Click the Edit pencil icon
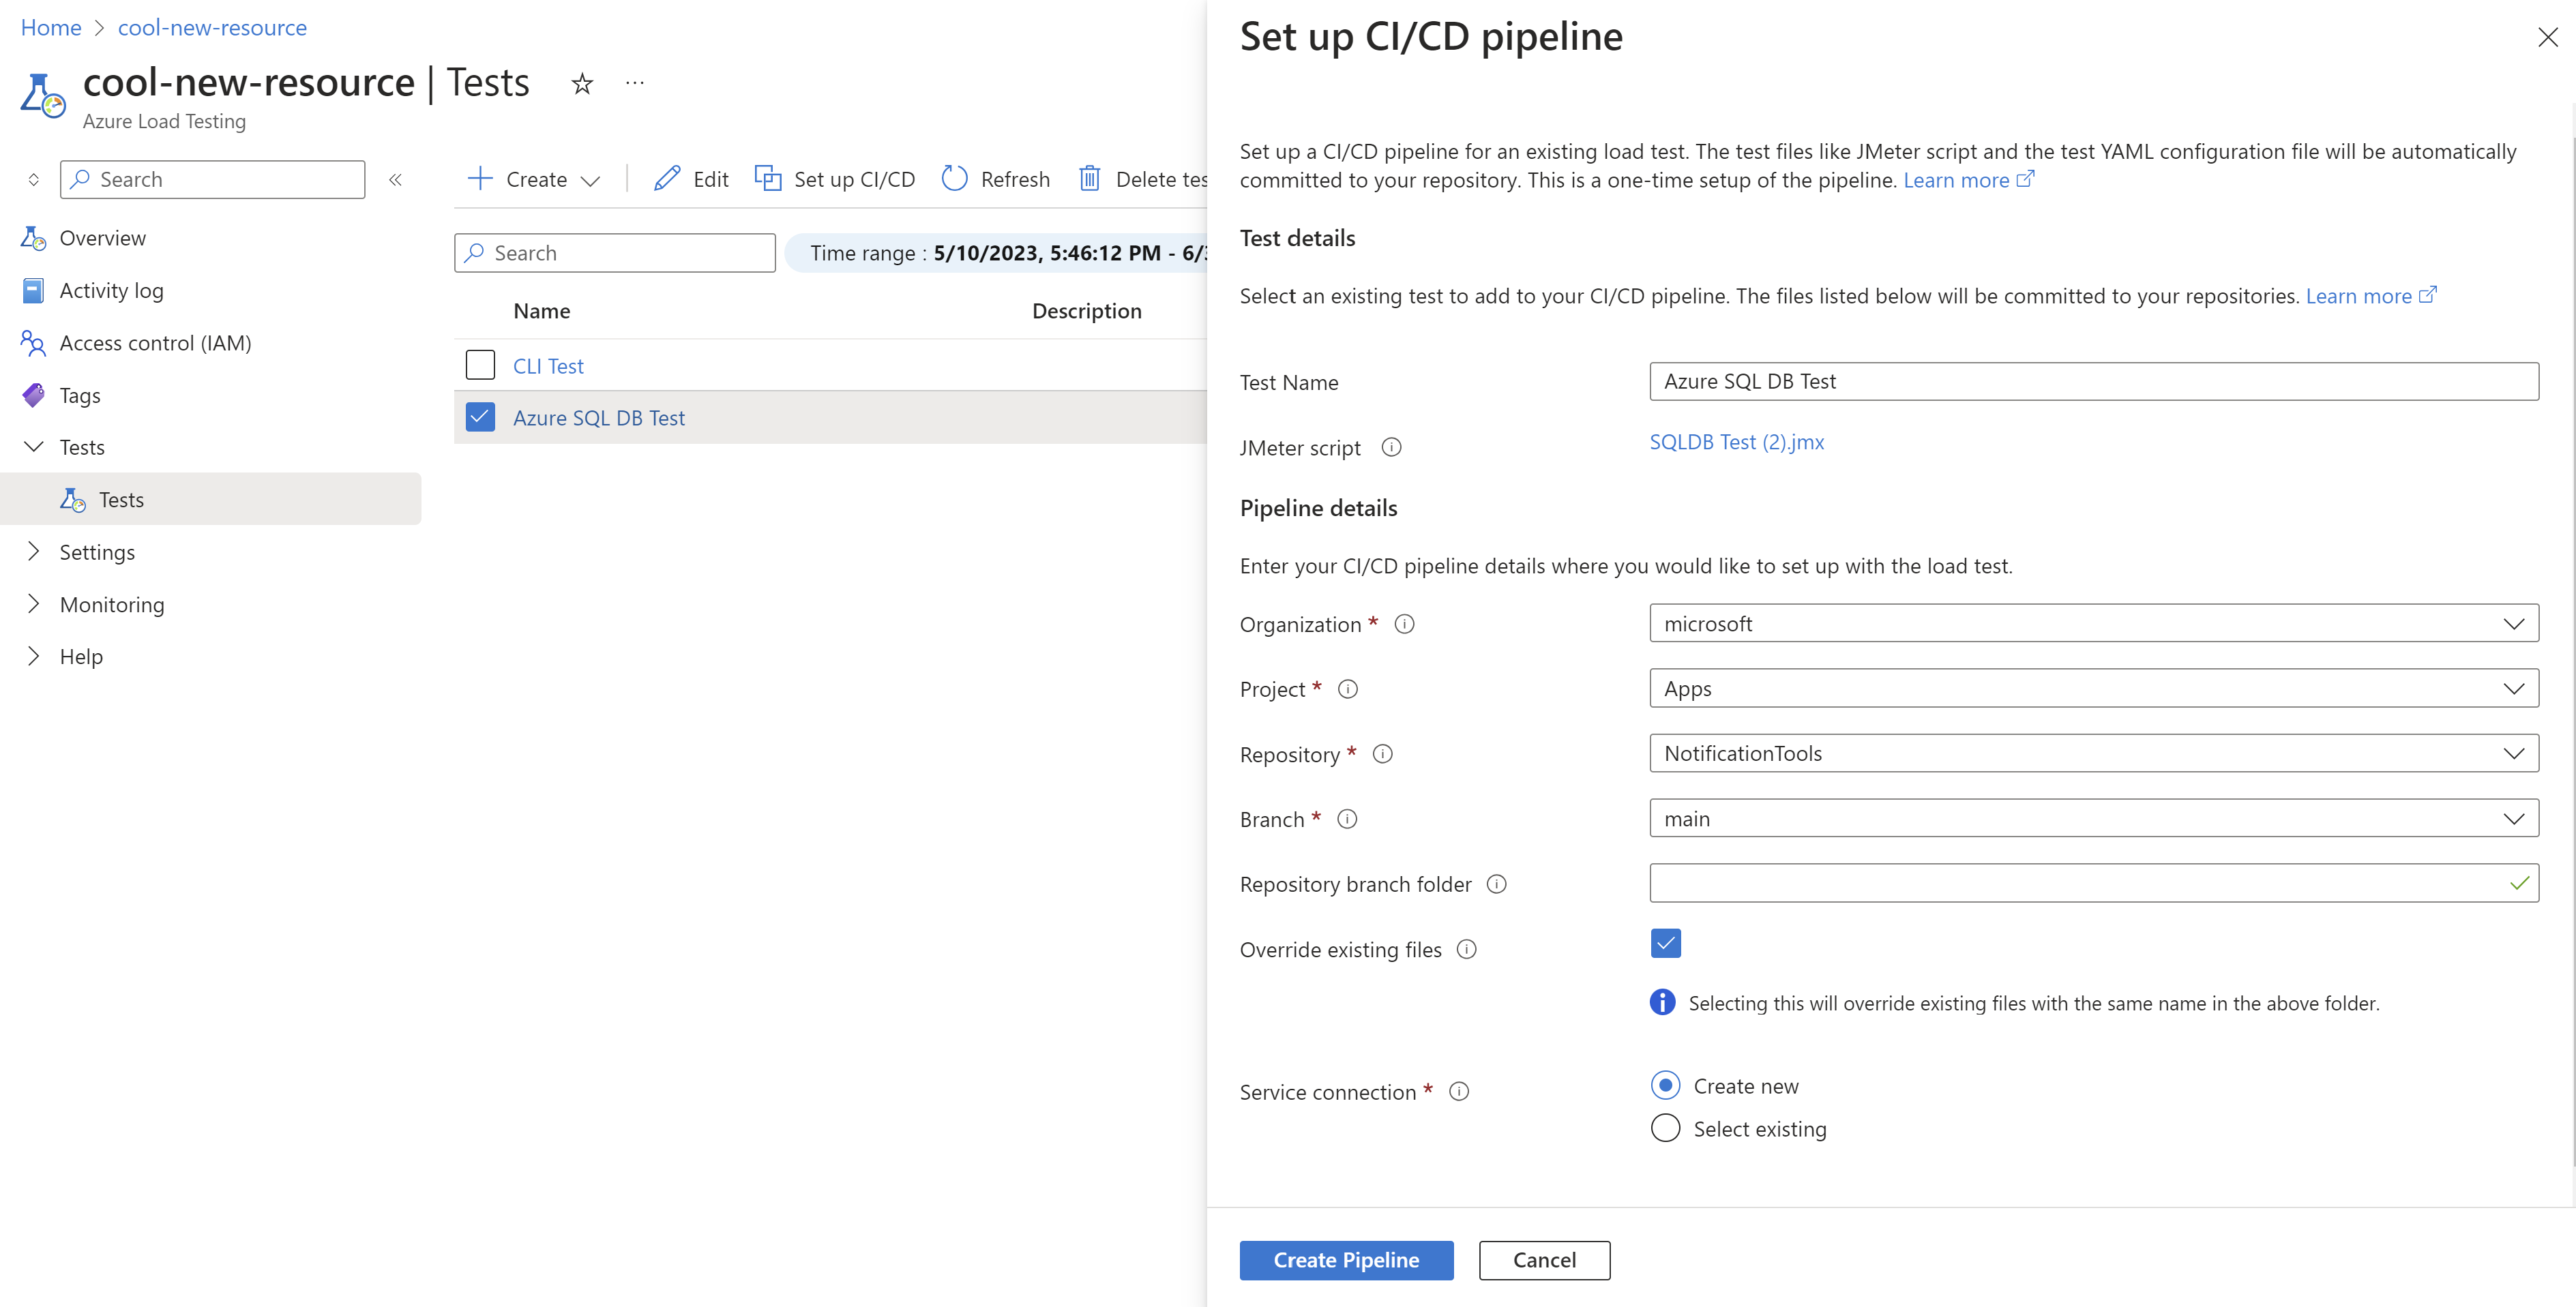 (x=667, y=179)
